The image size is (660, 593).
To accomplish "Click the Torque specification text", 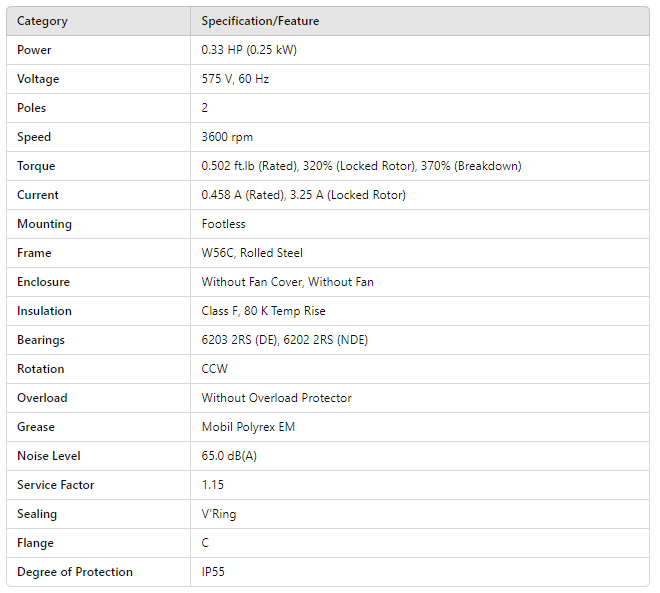I will point(361,166).
